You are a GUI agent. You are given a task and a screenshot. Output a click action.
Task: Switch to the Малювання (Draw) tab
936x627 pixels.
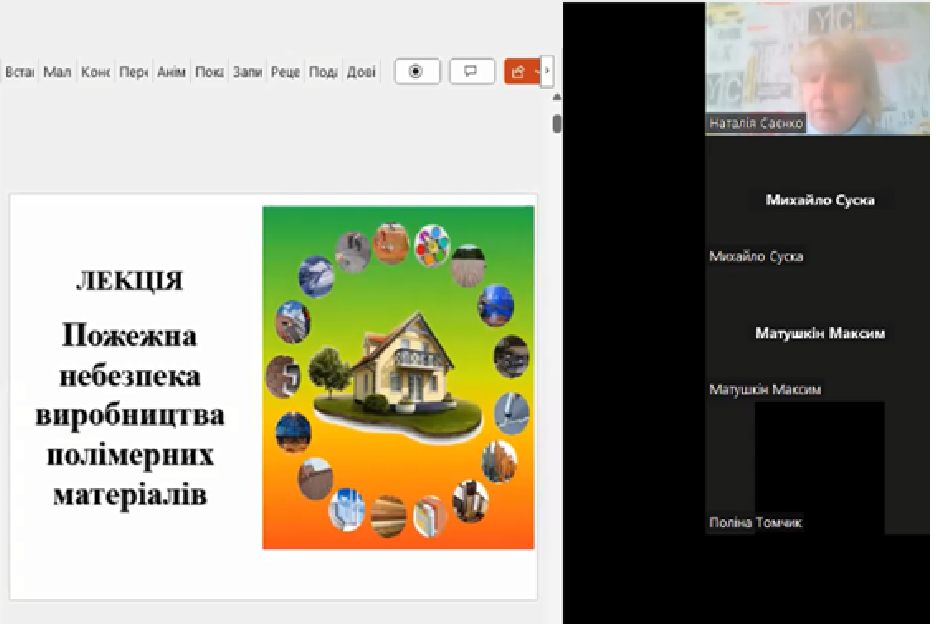coord(57,72)
